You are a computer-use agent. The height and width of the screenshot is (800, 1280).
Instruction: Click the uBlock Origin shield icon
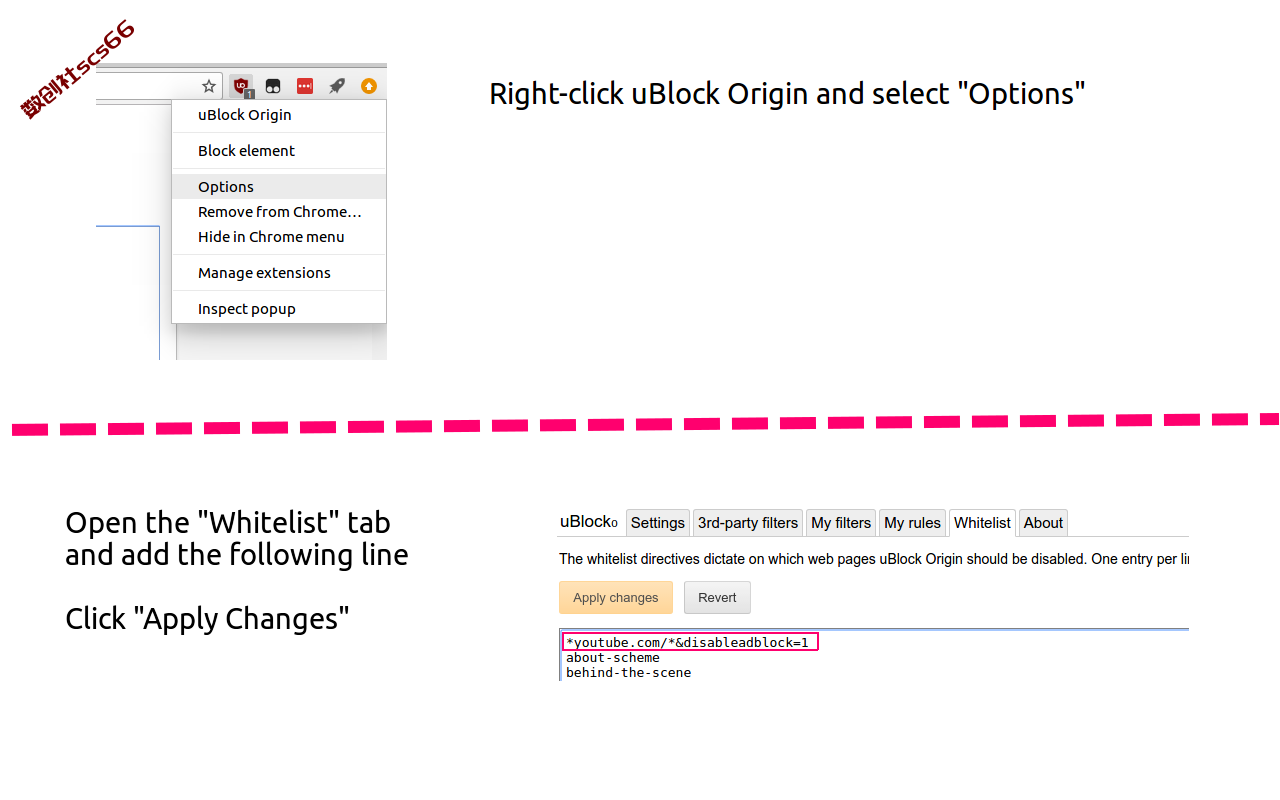tap(241, 86)
